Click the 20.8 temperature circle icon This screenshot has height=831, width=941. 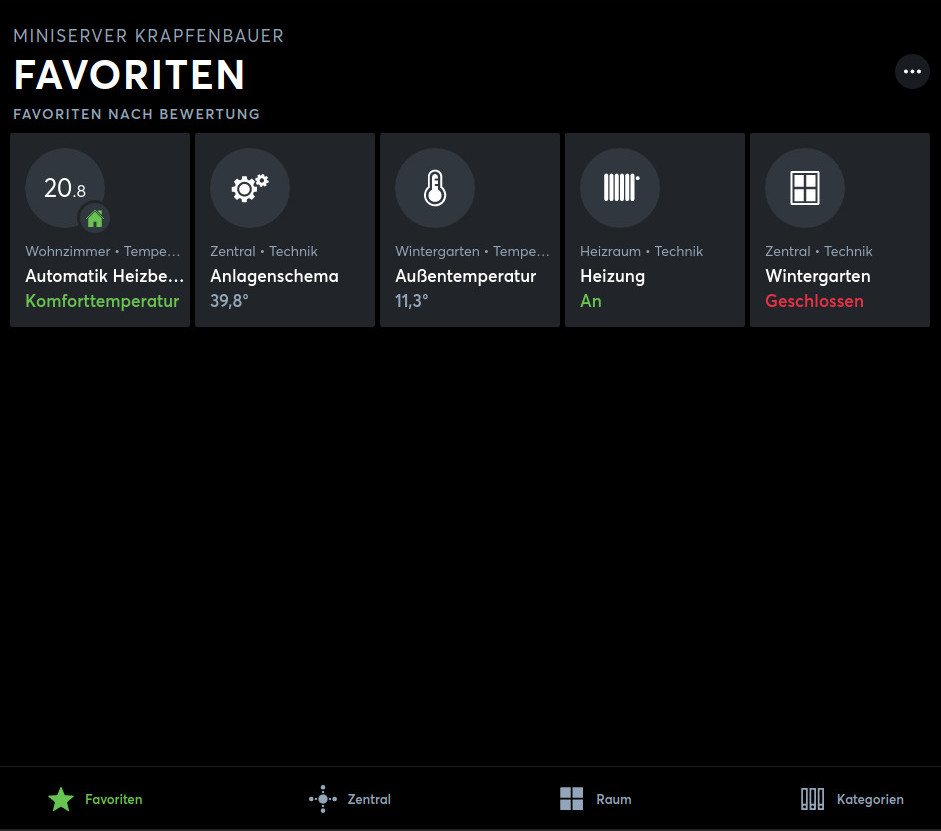[64, 187]
